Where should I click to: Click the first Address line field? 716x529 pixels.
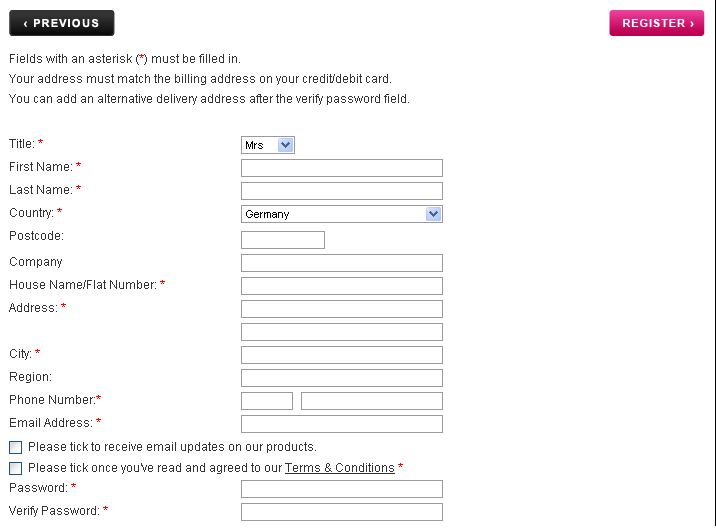(341, 309)
